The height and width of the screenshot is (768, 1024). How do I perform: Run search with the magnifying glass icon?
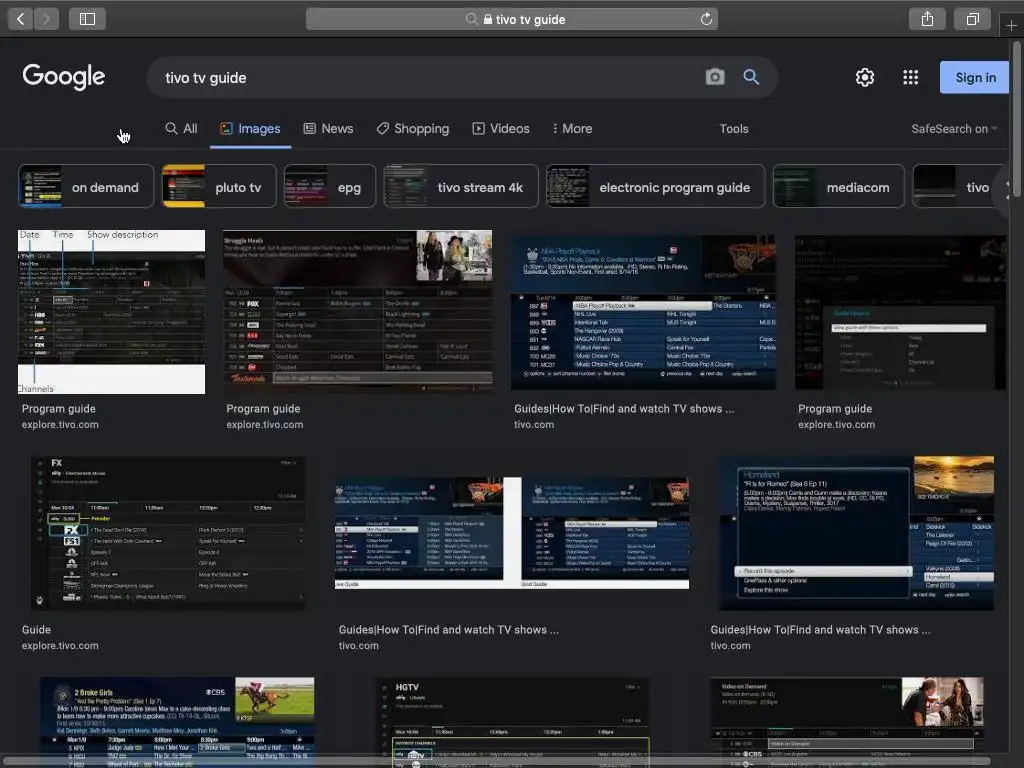click(751, 77)
